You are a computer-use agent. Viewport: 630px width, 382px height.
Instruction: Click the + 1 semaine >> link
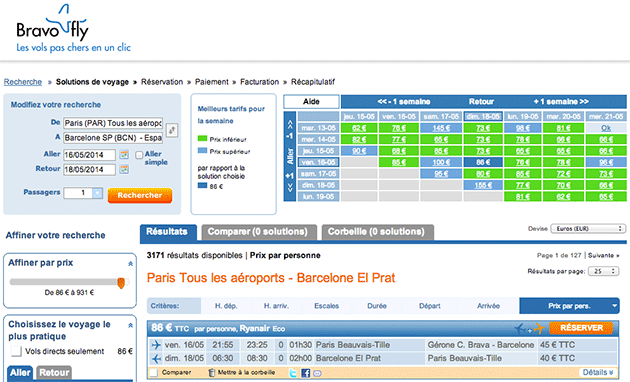(561, 102)
